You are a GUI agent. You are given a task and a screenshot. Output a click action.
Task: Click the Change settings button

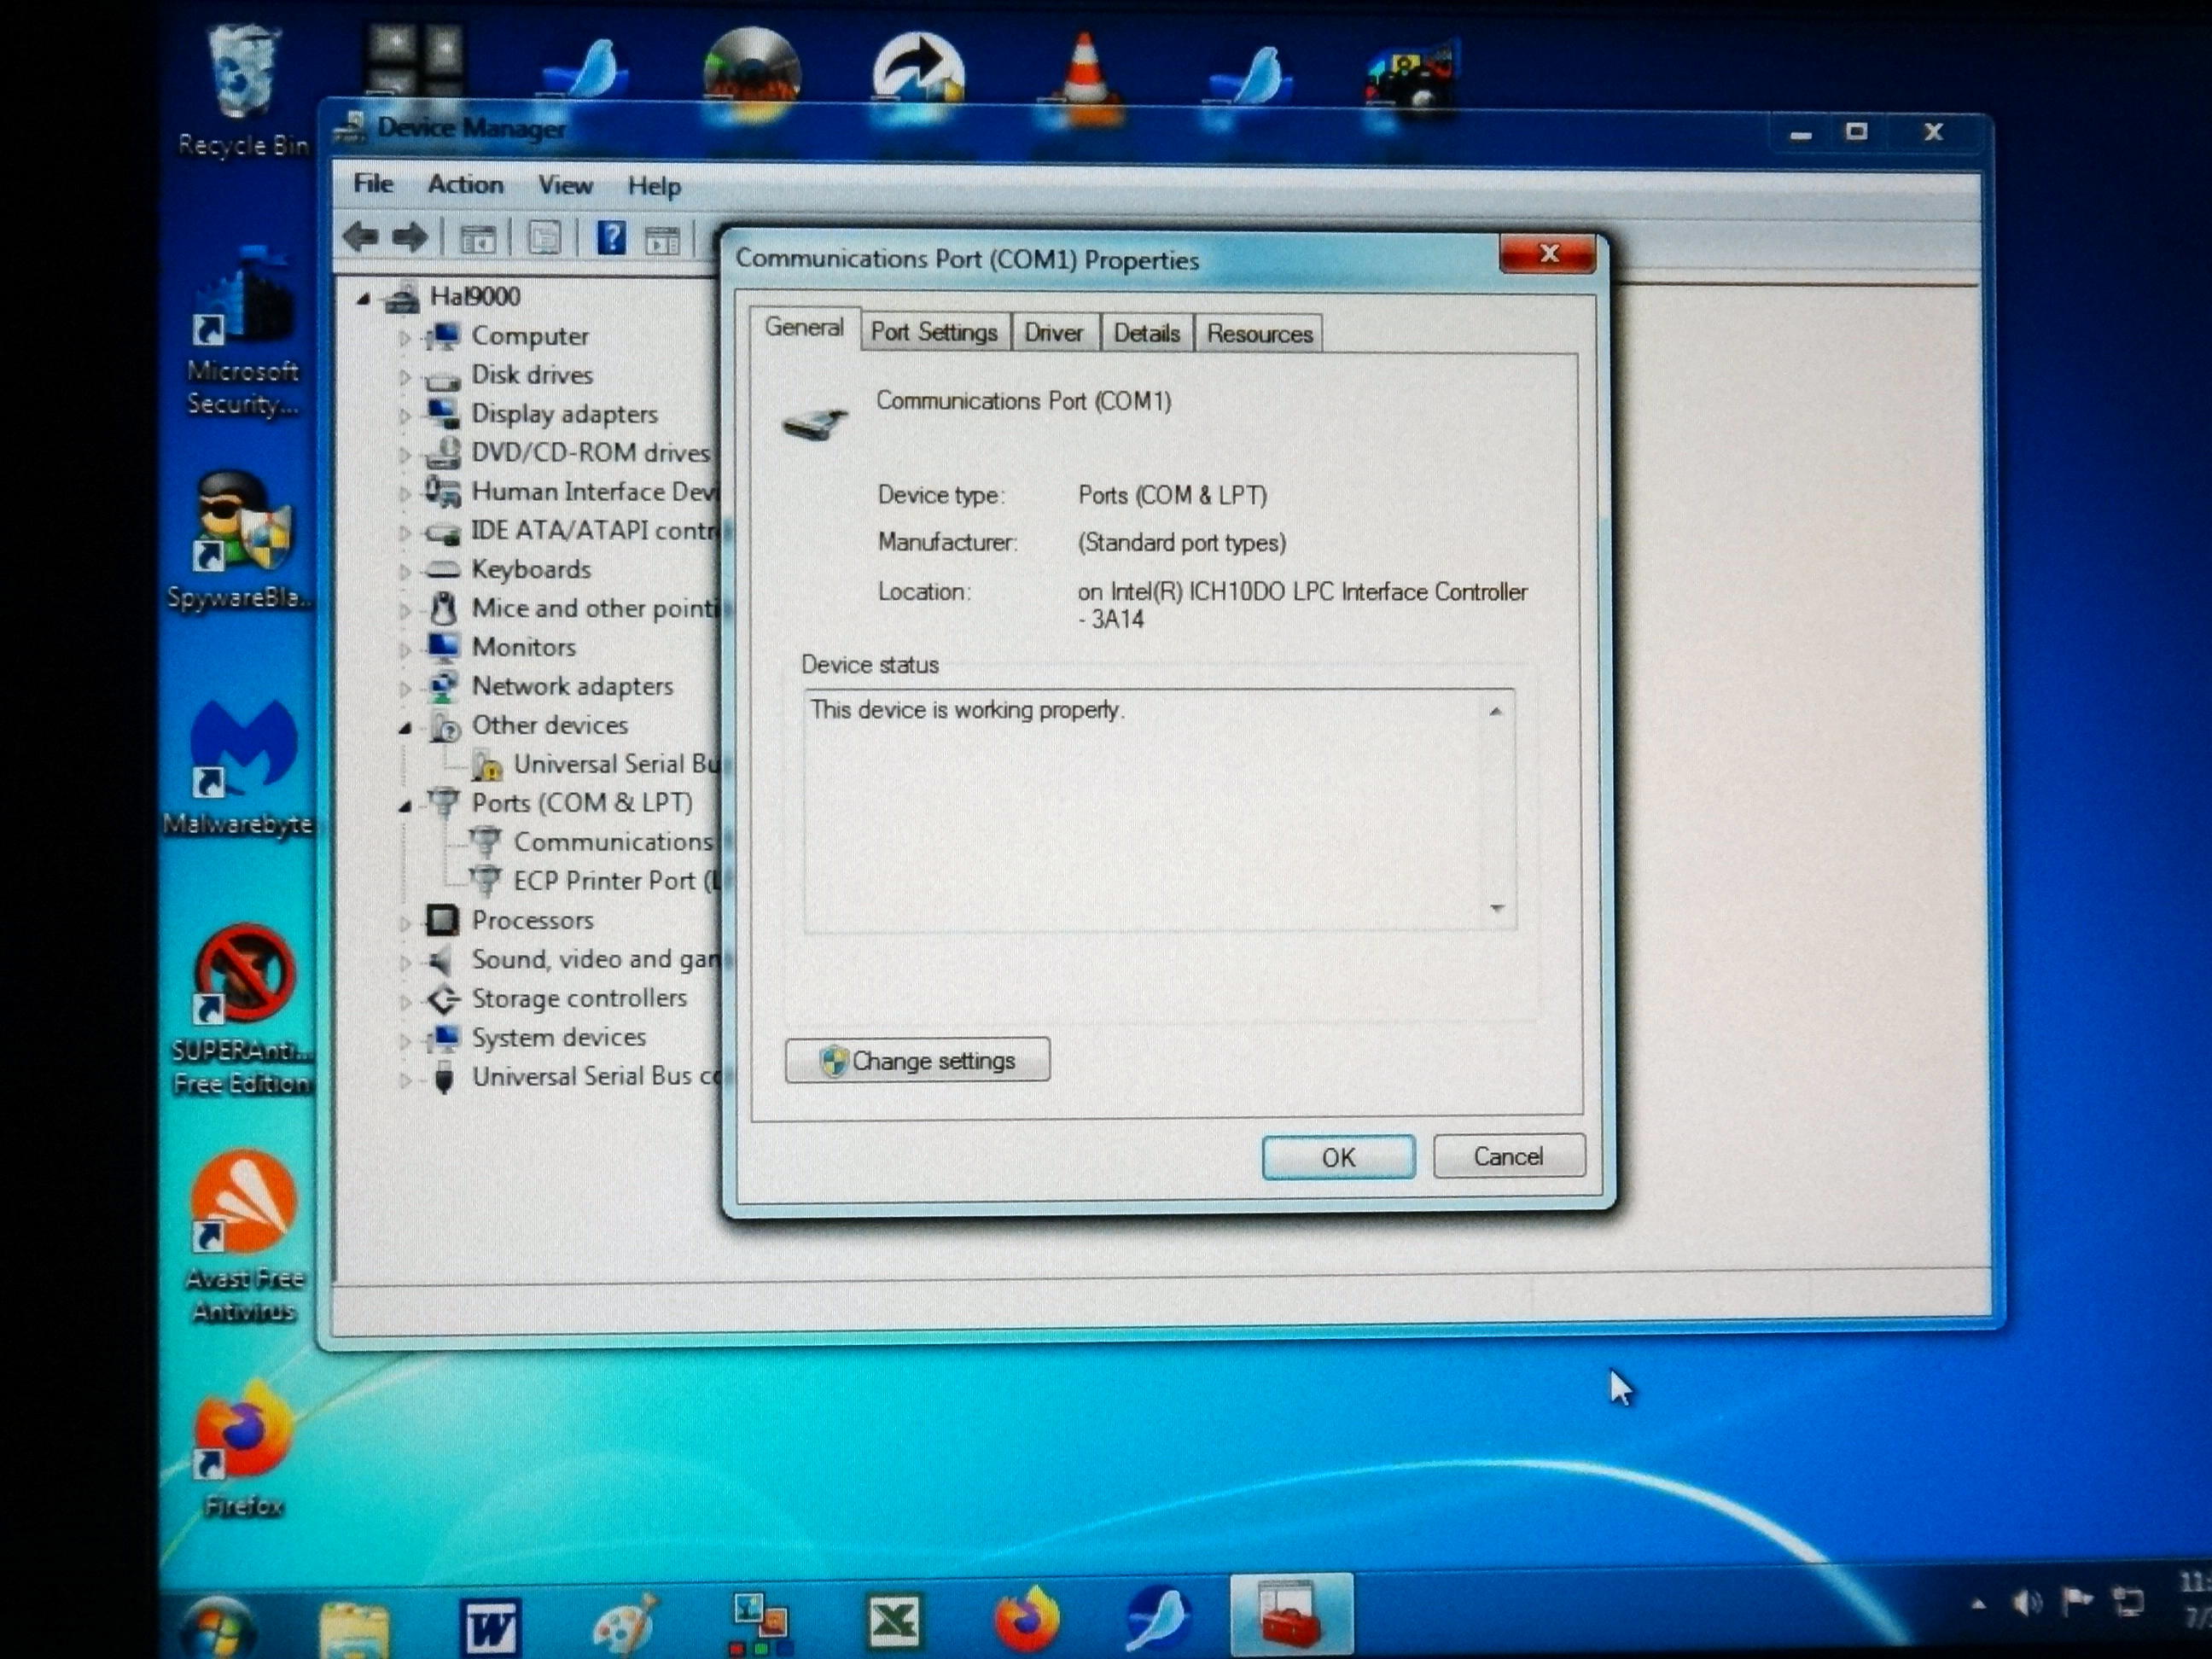917,1060
